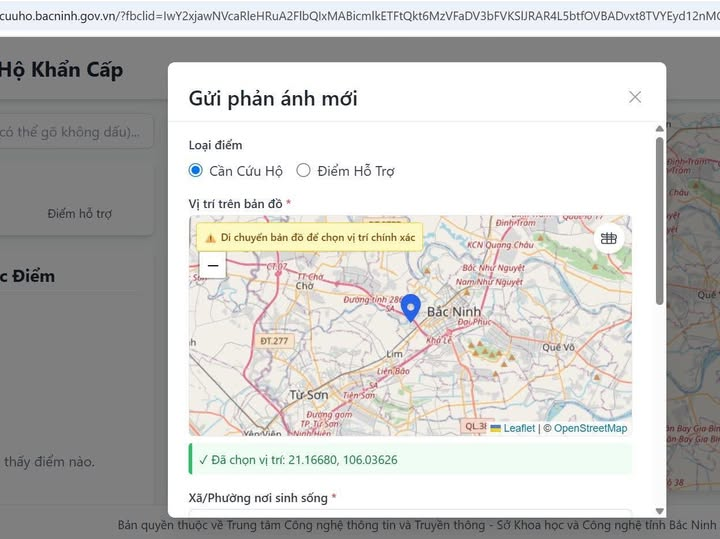The width and height of the screenshot is (720, 539).
Task: Click the map layer switch icon
Action: click(608, 238)
